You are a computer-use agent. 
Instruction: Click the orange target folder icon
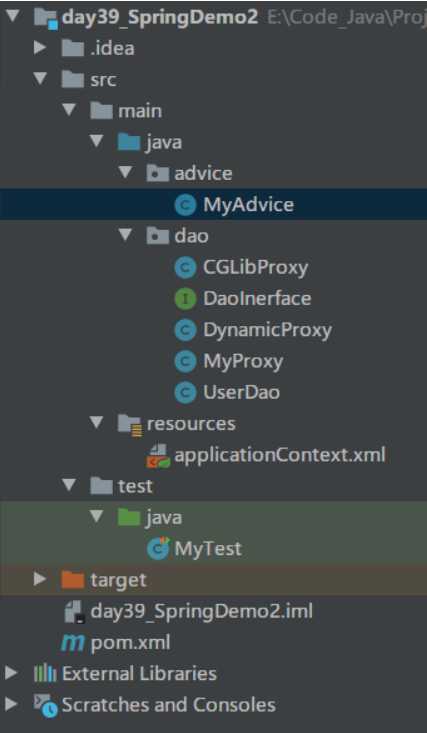(72, 580)
